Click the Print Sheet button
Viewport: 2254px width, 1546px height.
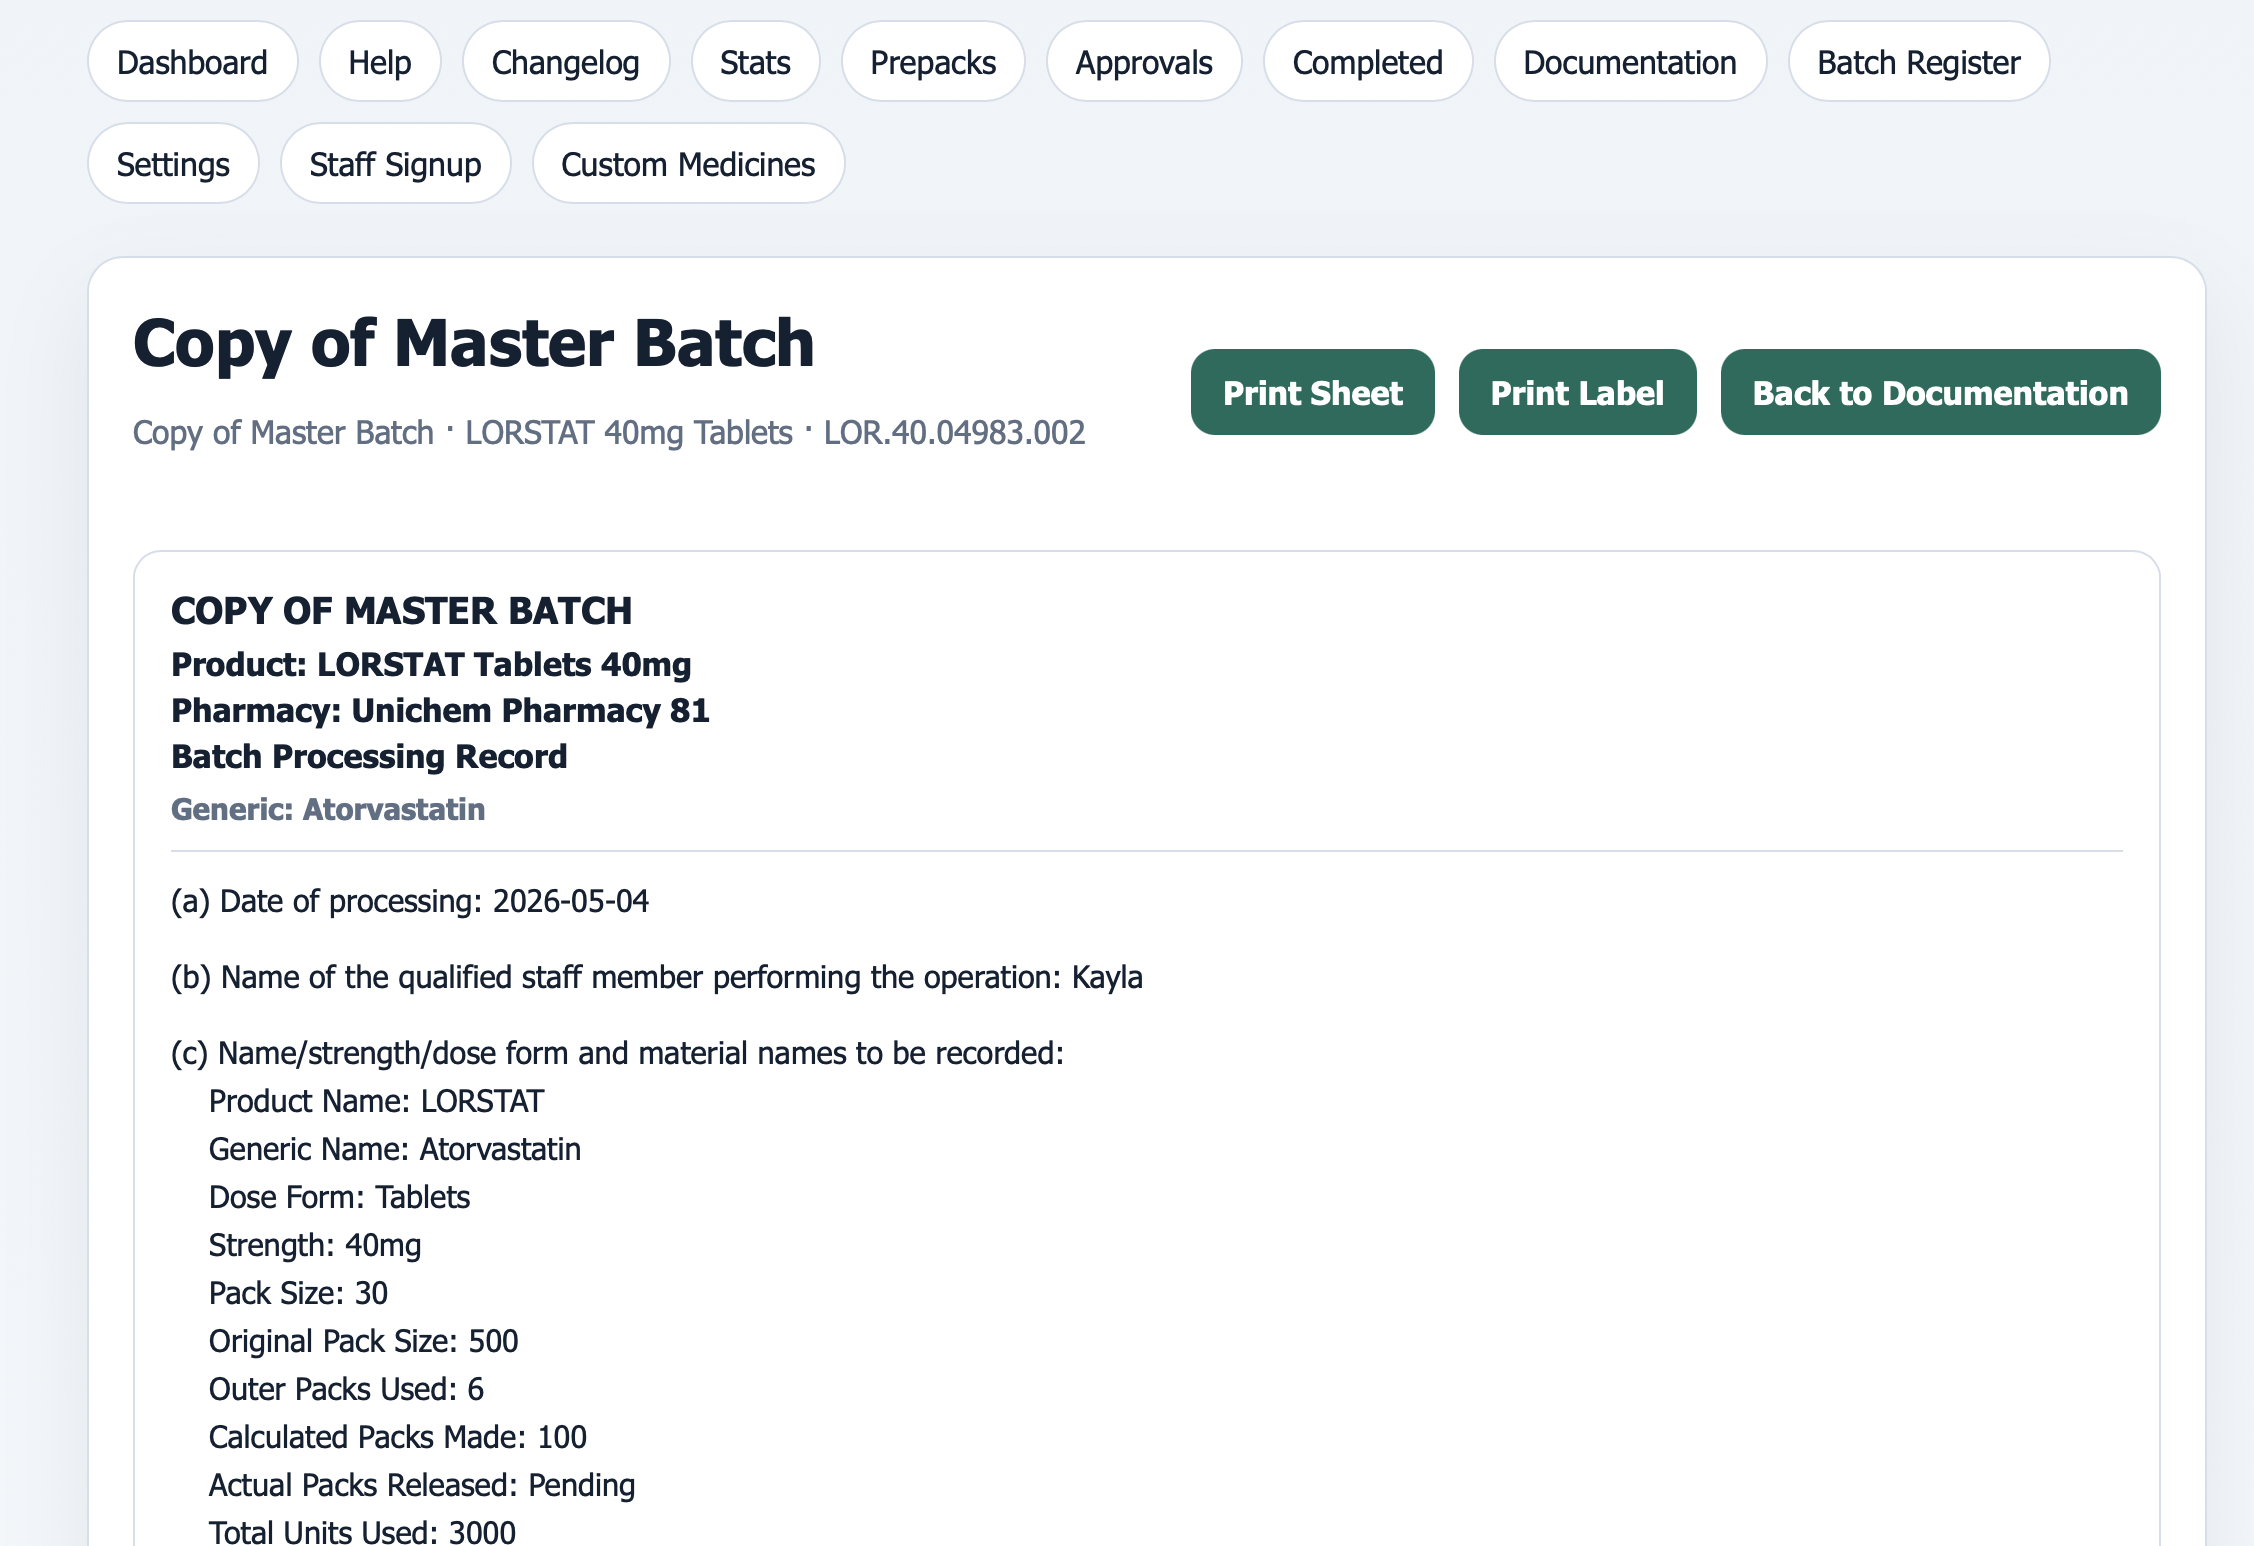pyautogui.click(x=1312, y=392)
